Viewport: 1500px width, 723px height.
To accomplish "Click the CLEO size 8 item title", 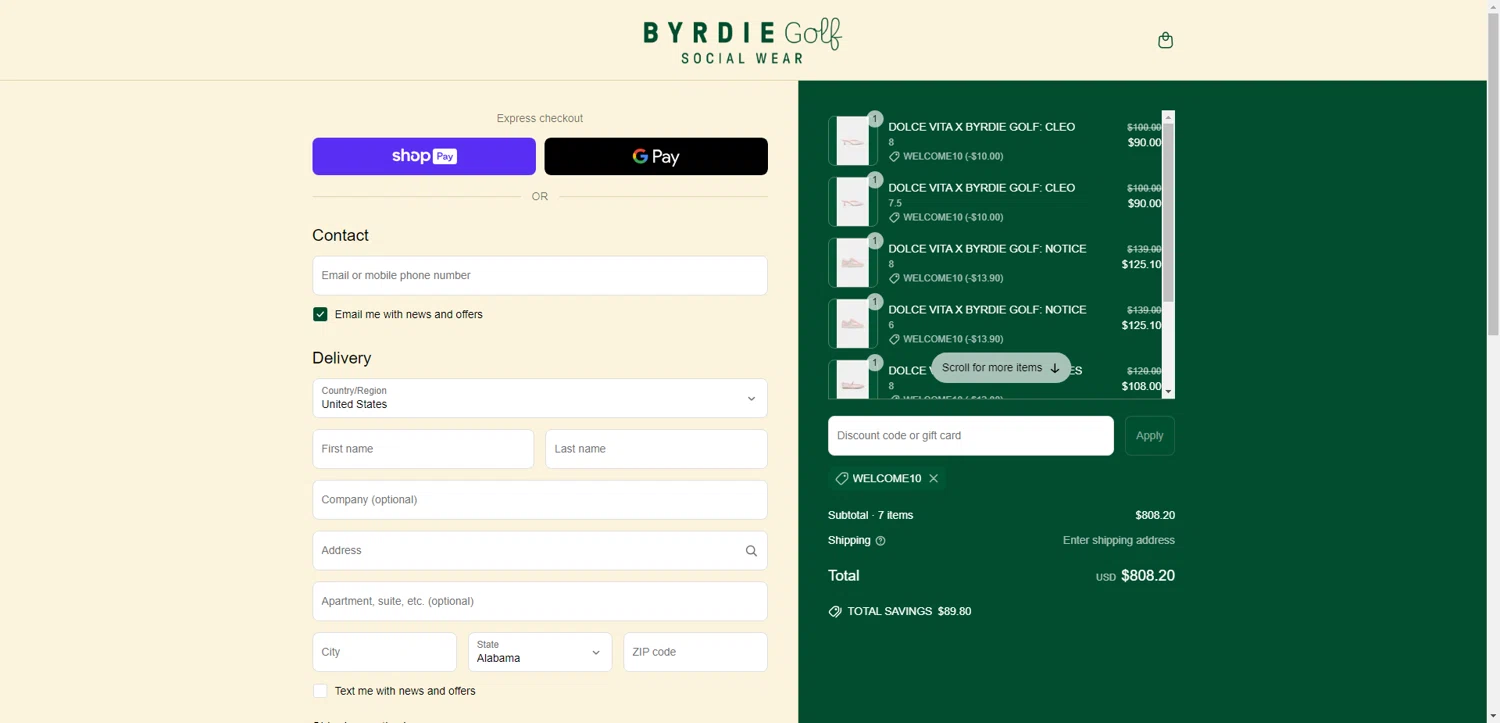I will (982, 127).
